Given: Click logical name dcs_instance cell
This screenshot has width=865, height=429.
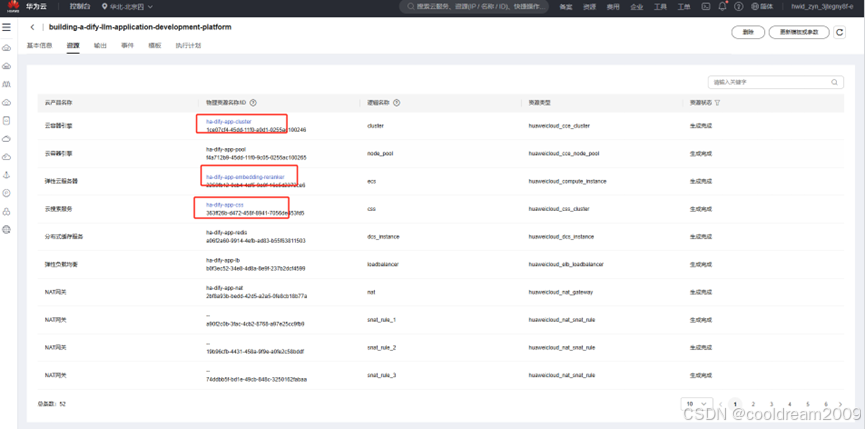Looking at the screenshot, I should click(383, 237).
